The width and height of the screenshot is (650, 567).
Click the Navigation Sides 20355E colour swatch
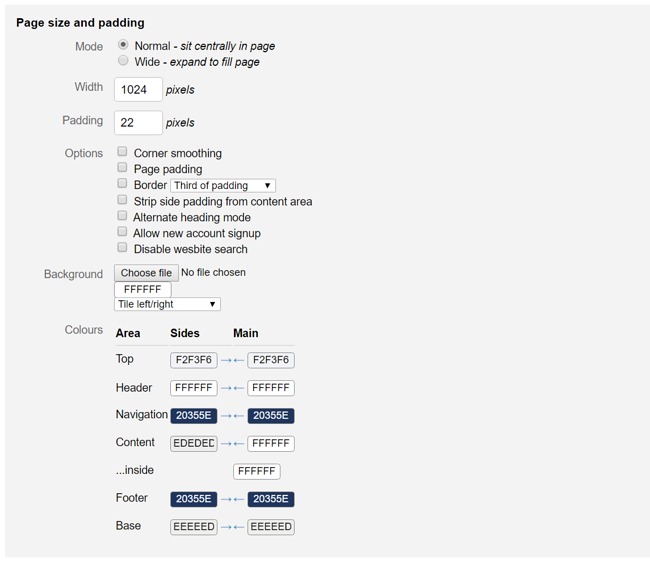(194, 416)
